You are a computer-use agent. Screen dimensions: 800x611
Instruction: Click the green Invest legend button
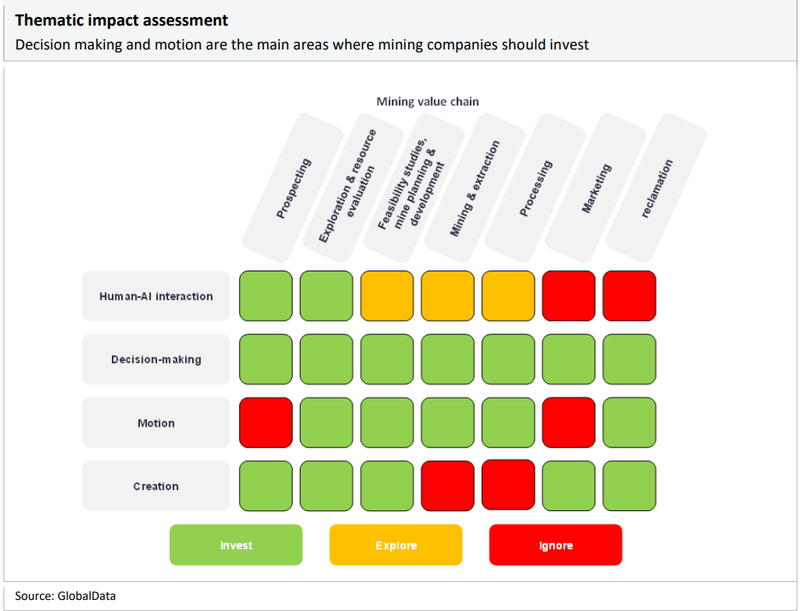[x=236, y=545]
